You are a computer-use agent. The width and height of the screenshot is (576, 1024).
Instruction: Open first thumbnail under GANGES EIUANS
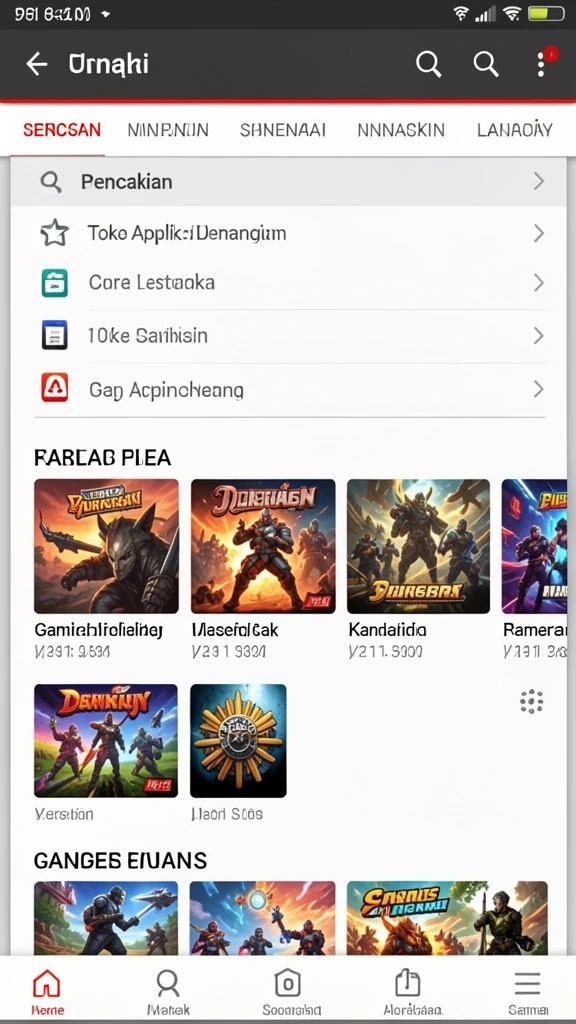[106, 918]
